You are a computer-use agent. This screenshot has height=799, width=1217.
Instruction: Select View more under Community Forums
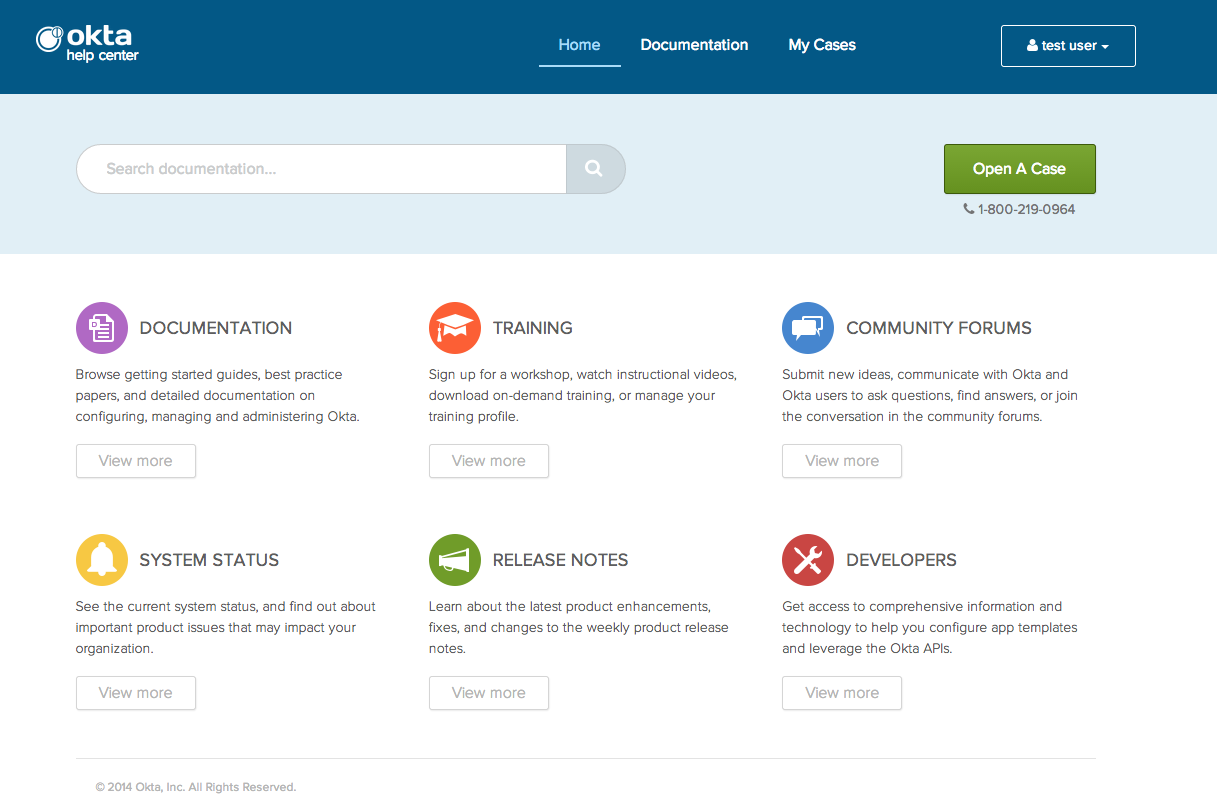pos(842,461)
